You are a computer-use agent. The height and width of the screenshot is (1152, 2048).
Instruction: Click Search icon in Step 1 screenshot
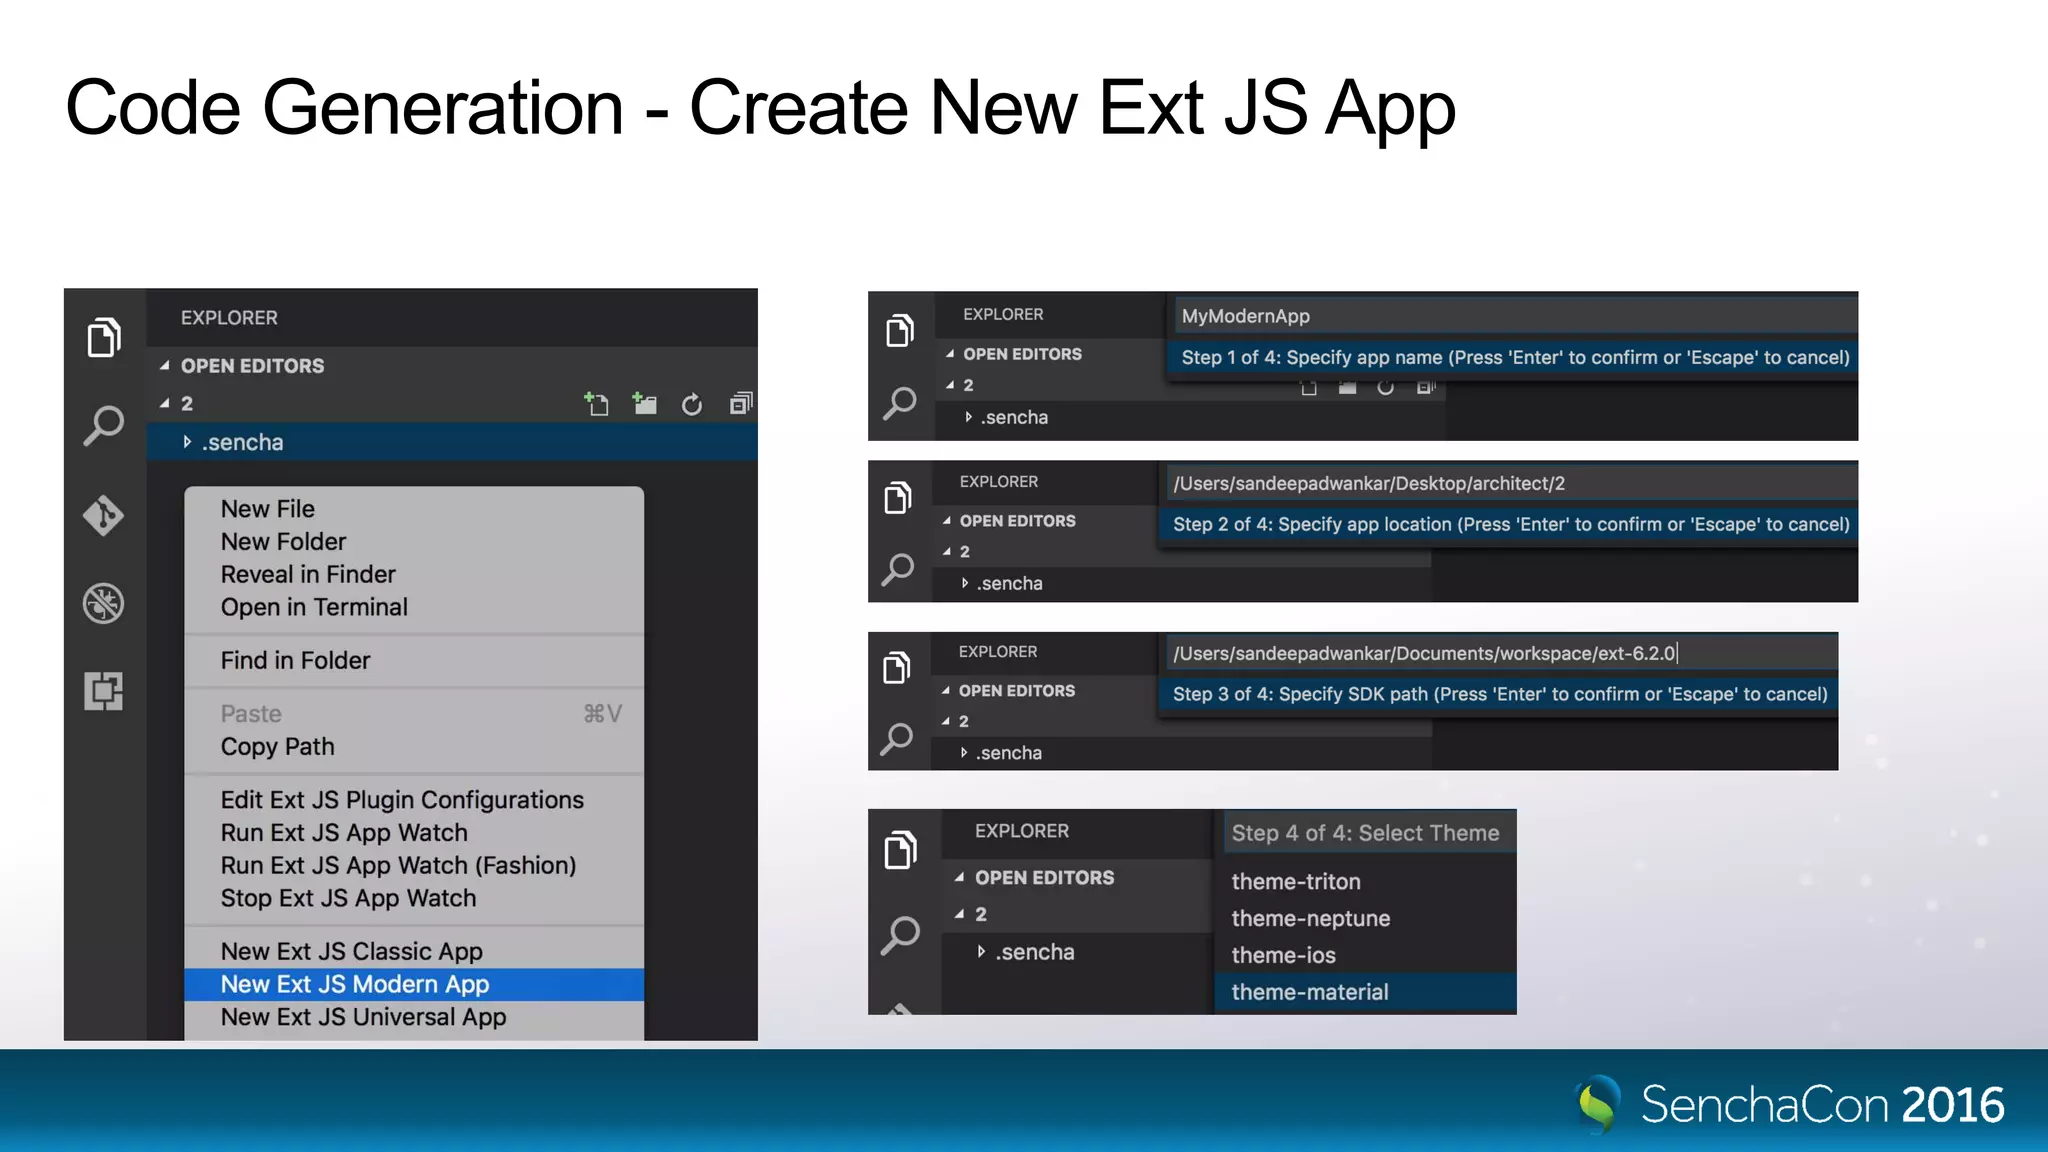pyautogui.click(x=900, y=403)
